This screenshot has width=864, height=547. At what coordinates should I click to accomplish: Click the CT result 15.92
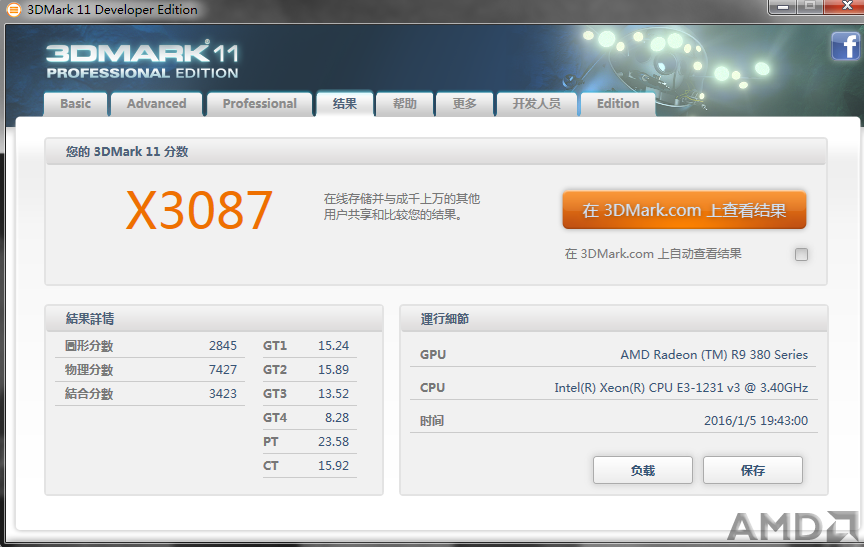[333, 465]
